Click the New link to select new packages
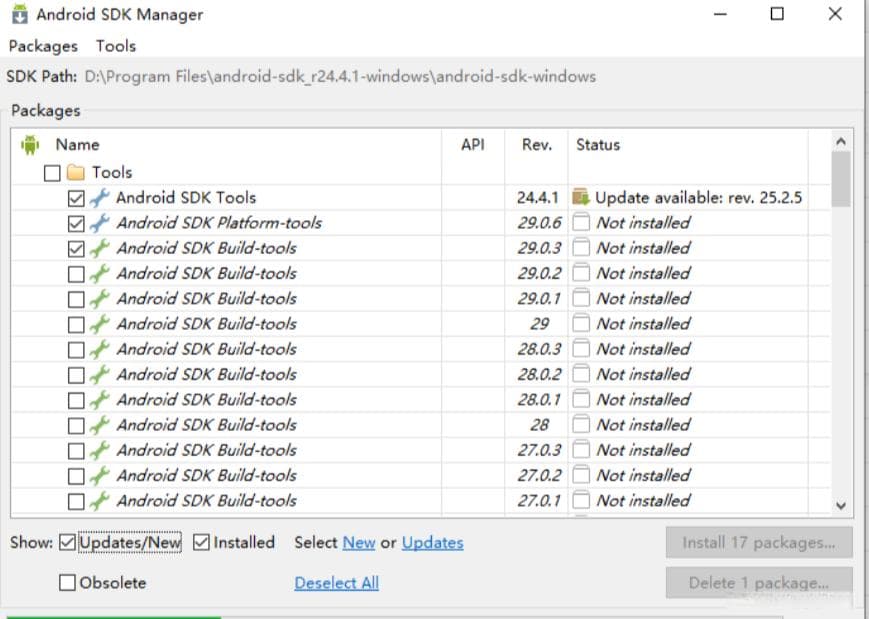Screen dimensions: 869x619 click(x=359, y=543)
